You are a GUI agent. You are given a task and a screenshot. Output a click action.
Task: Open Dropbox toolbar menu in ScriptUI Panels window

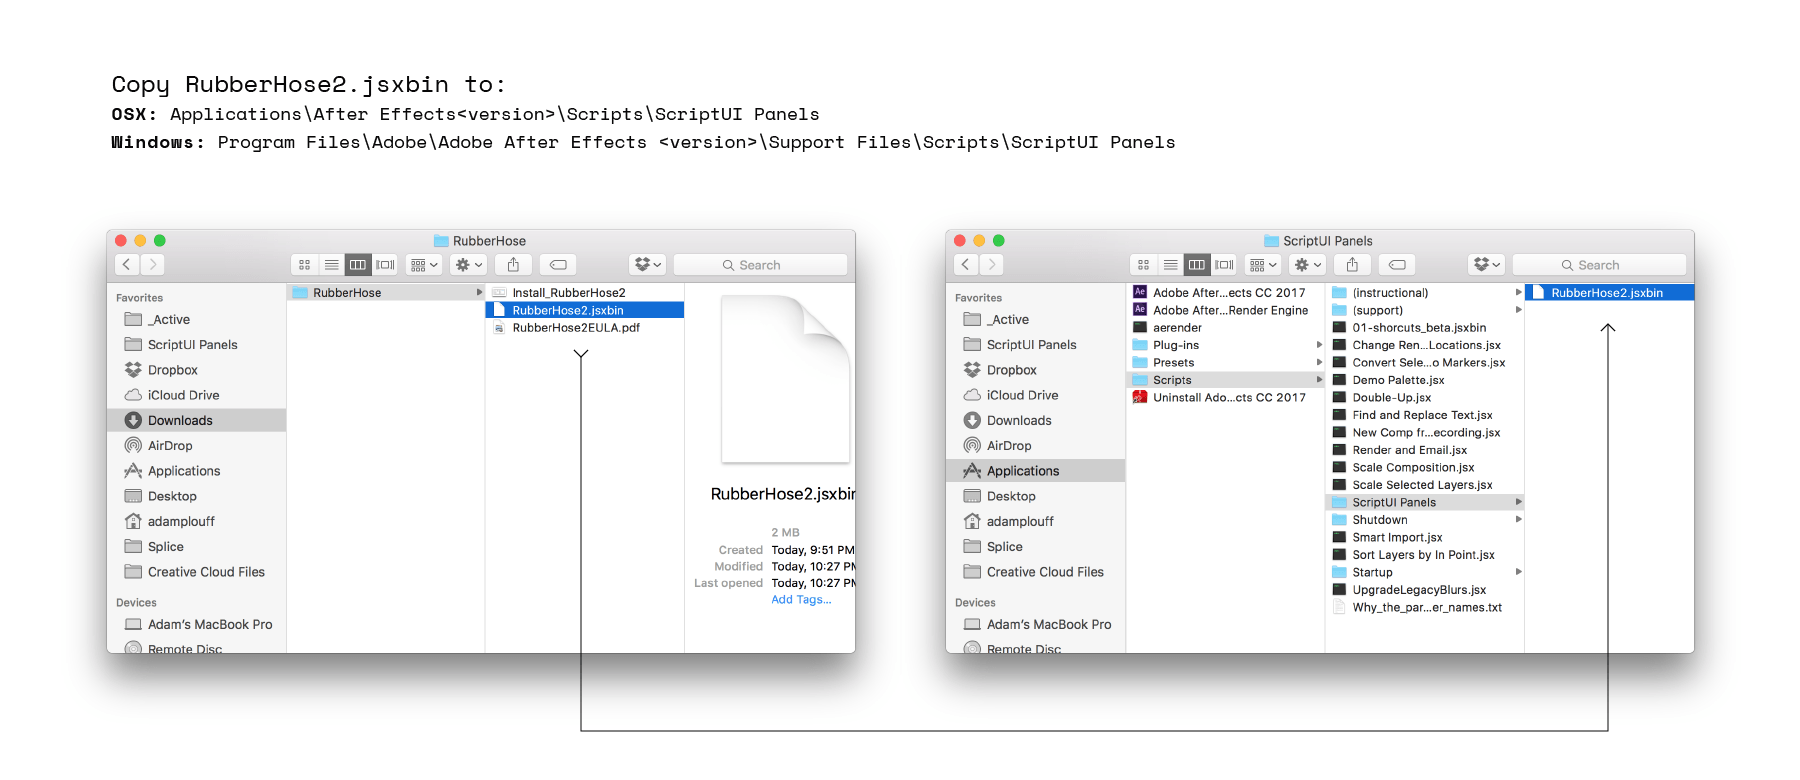(1487, 265)
